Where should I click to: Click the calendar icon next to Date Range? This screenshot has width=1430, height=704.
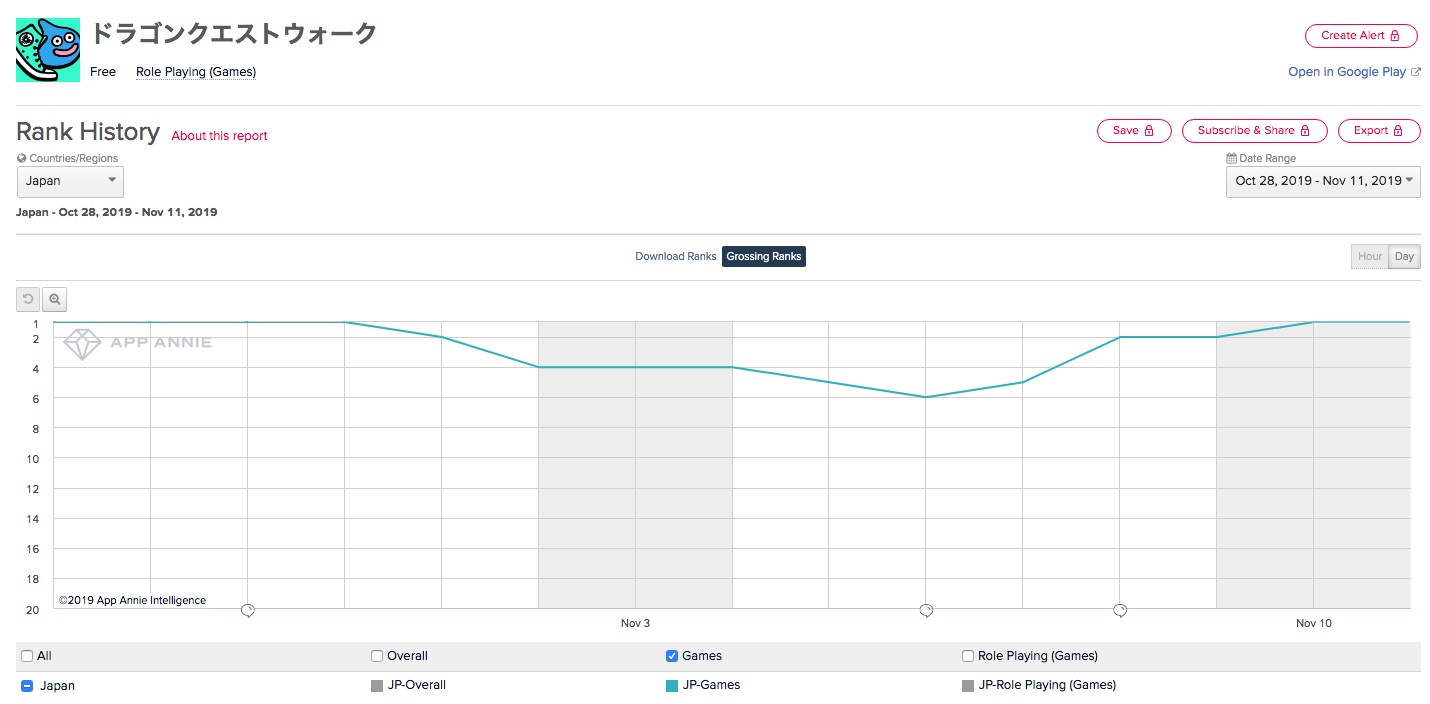pyautogui.click(x=1231, y=158)
